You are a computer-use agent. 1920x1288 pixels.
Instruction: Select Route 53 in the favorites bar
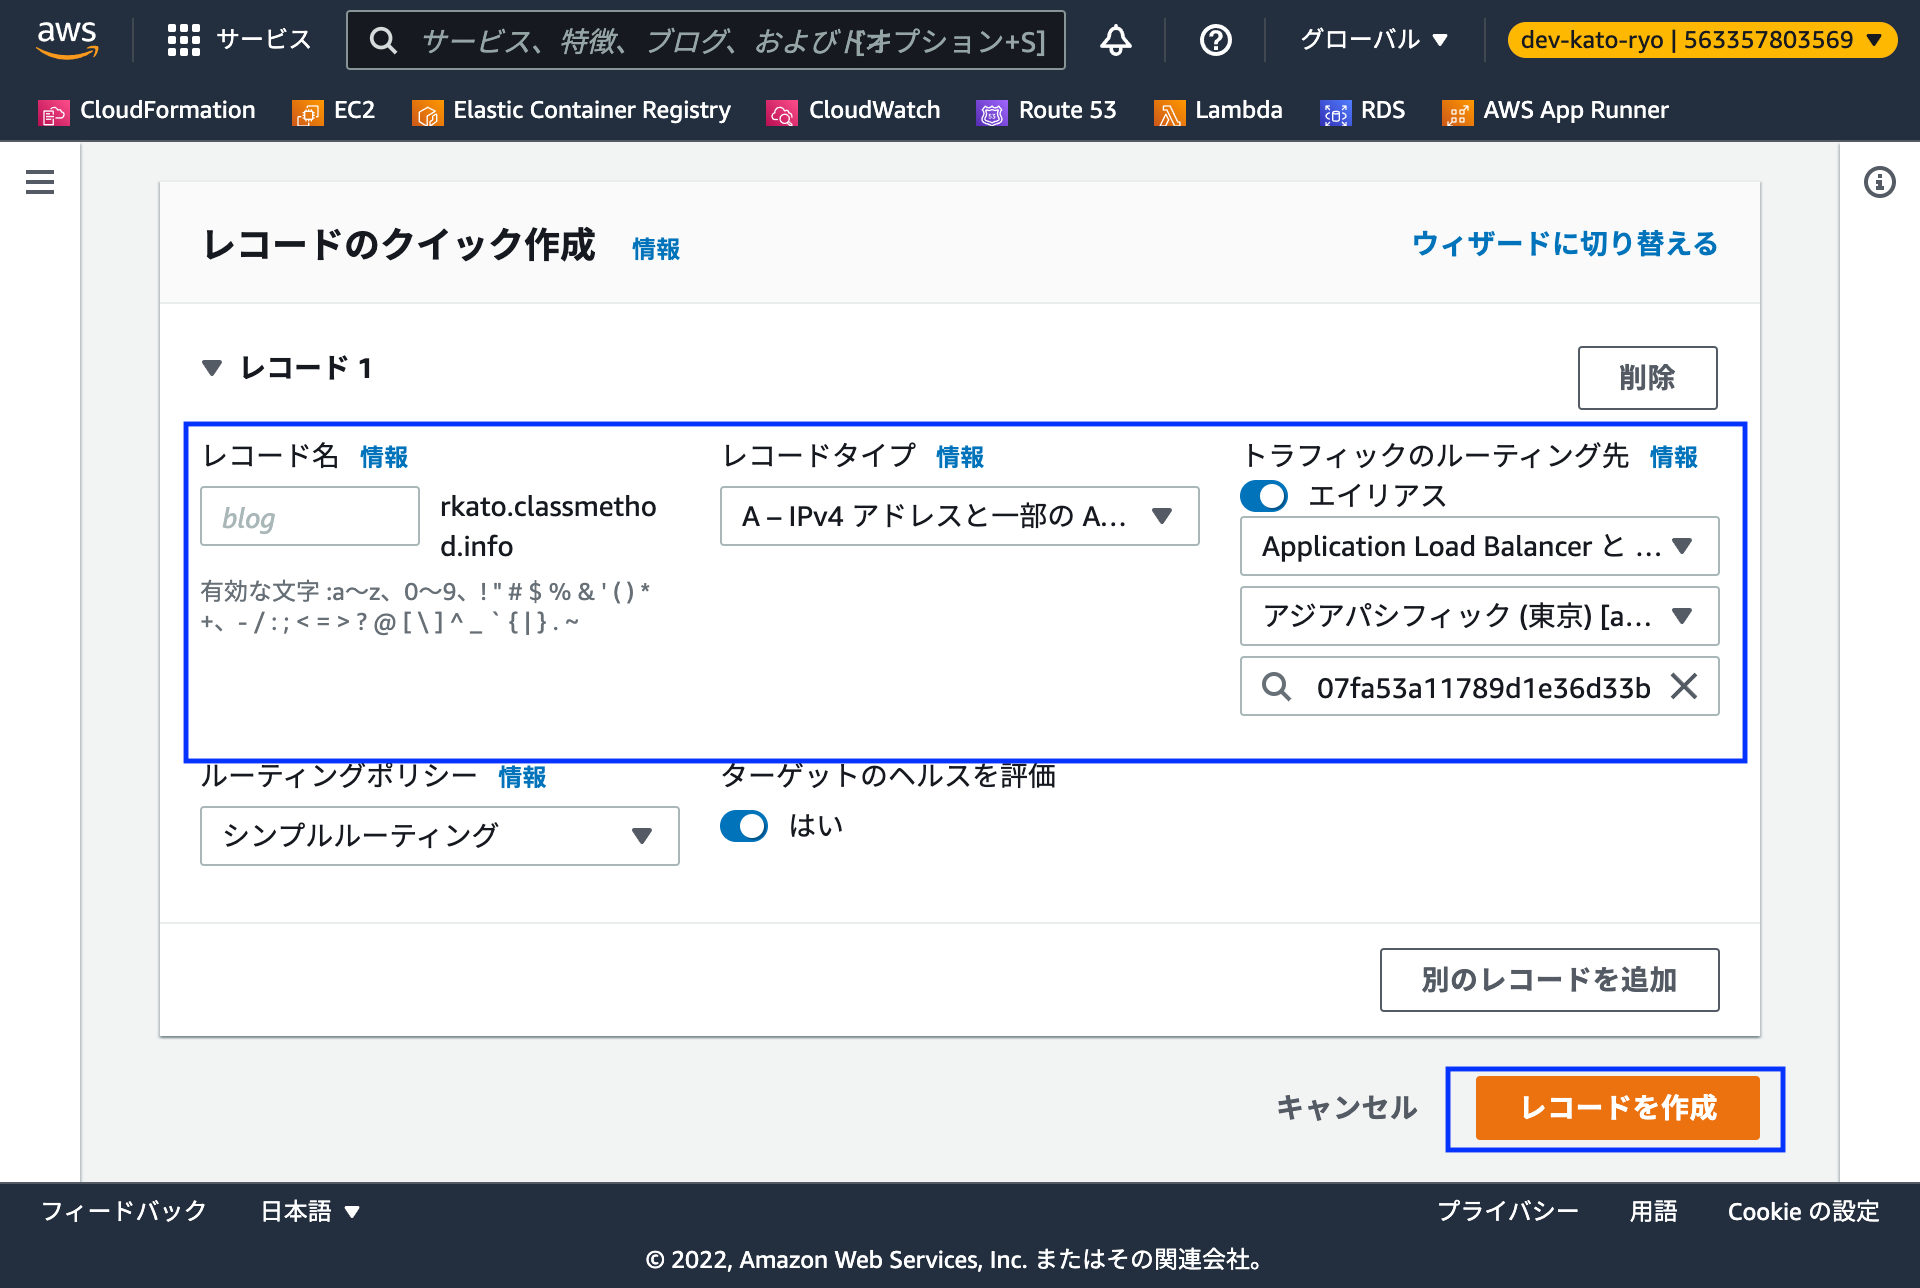pyautogui.click(x=1046, y=110)
